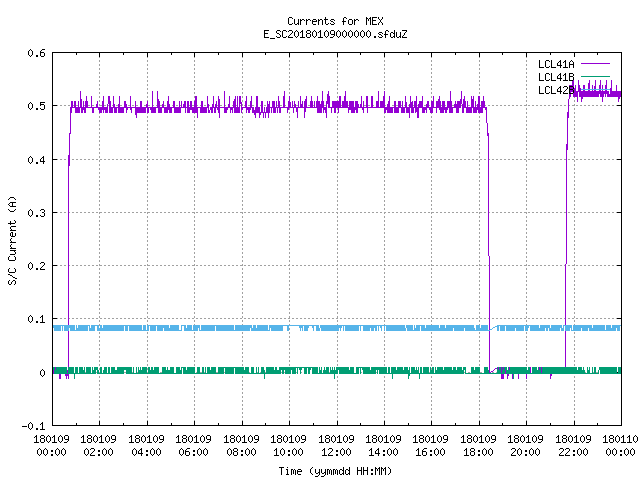Screen dimensions: 640x480
Task: Click the 0.4 y-axis tick label
Action: (37, 160)
